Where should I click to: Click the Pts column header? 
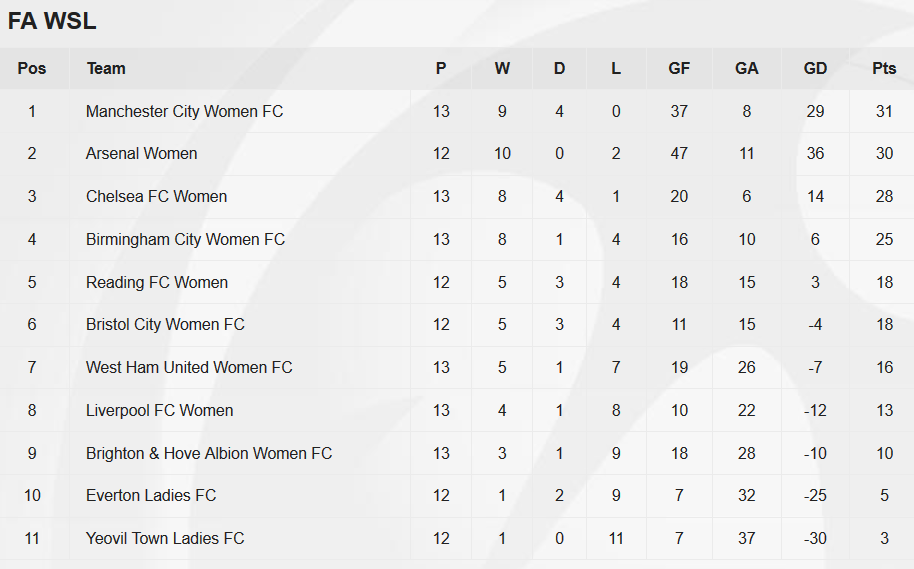click(884, 68)
